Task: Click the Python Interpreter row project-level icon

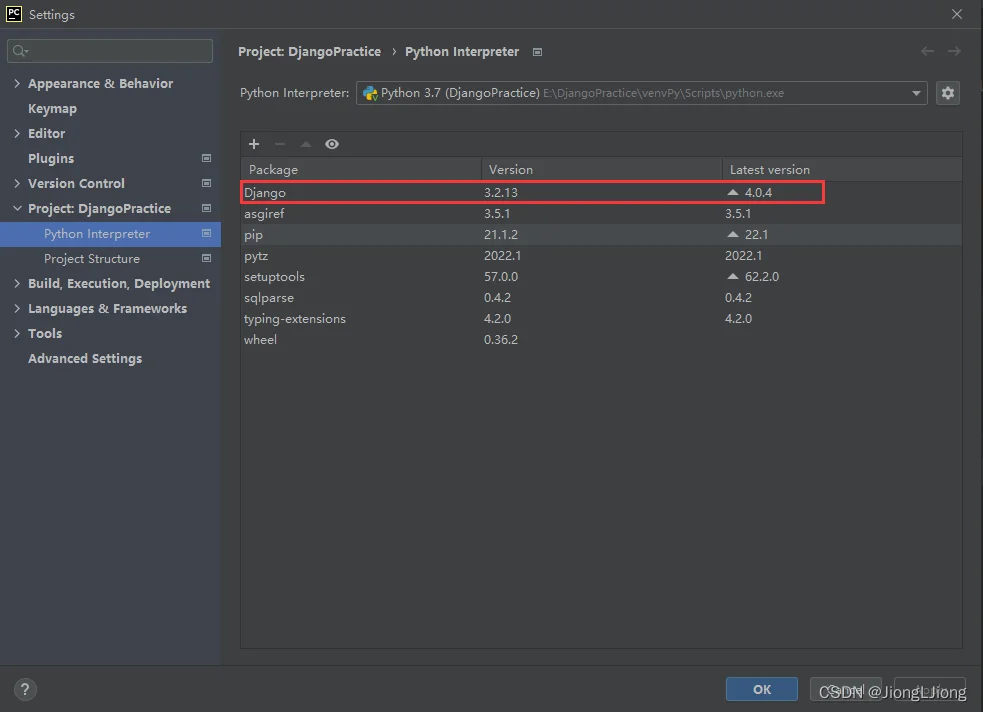Action: [206, 234]
